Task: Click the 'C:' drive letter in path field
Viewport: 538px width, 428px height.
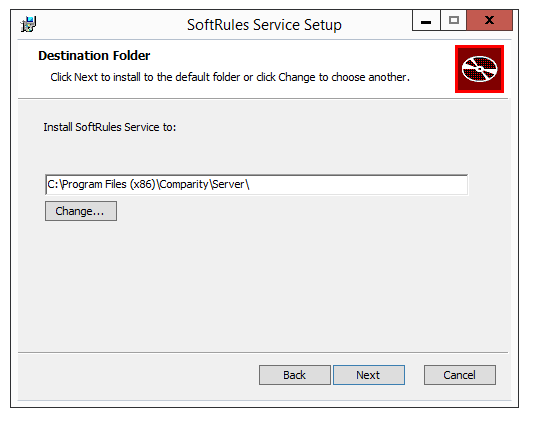Action: point(52,184)
